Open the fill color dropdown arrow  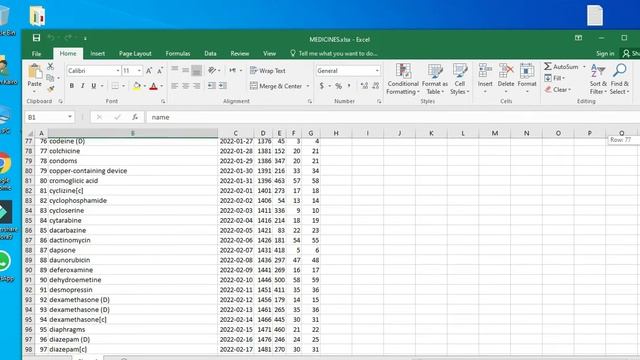[x=144, y=86]
